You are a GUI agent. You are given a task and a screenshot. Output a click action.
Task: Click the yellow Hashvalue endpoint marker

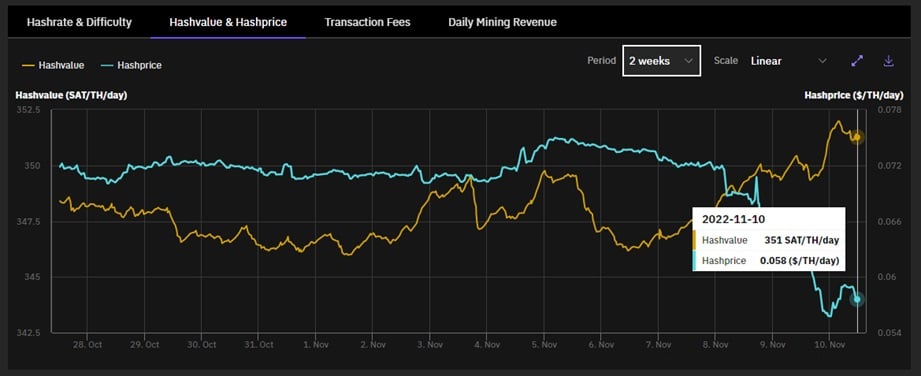click(857, 137)
